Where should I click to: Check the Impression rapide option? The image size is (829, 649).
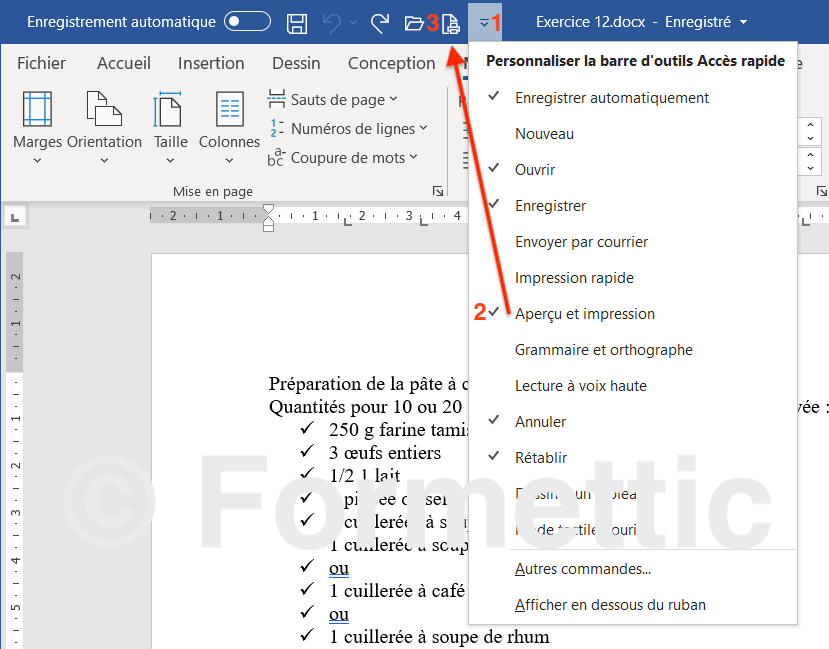[574, 278]
